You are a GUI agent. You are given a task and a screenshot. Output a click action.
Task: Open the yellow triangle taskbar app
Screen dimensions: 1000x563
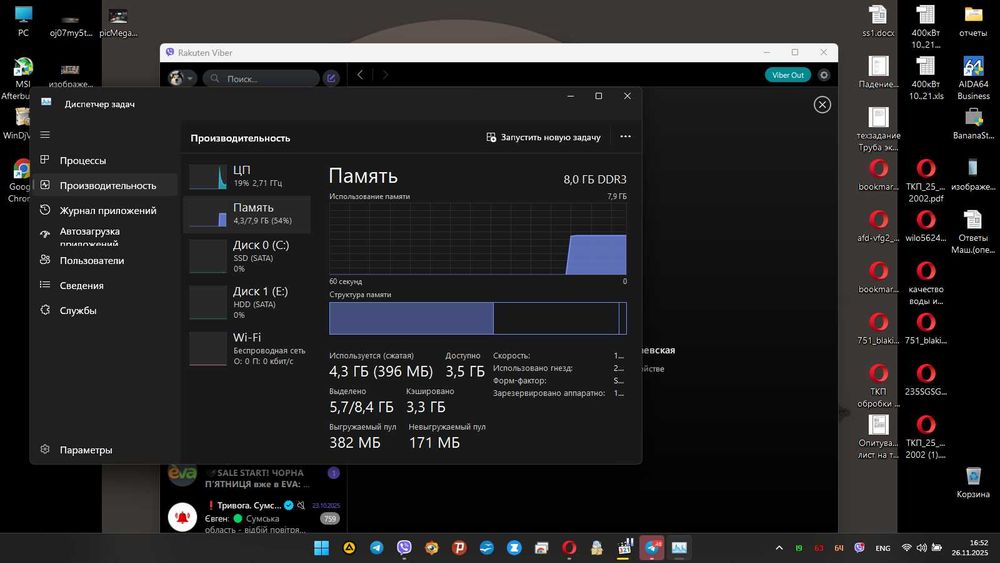[x=349, y=548]
